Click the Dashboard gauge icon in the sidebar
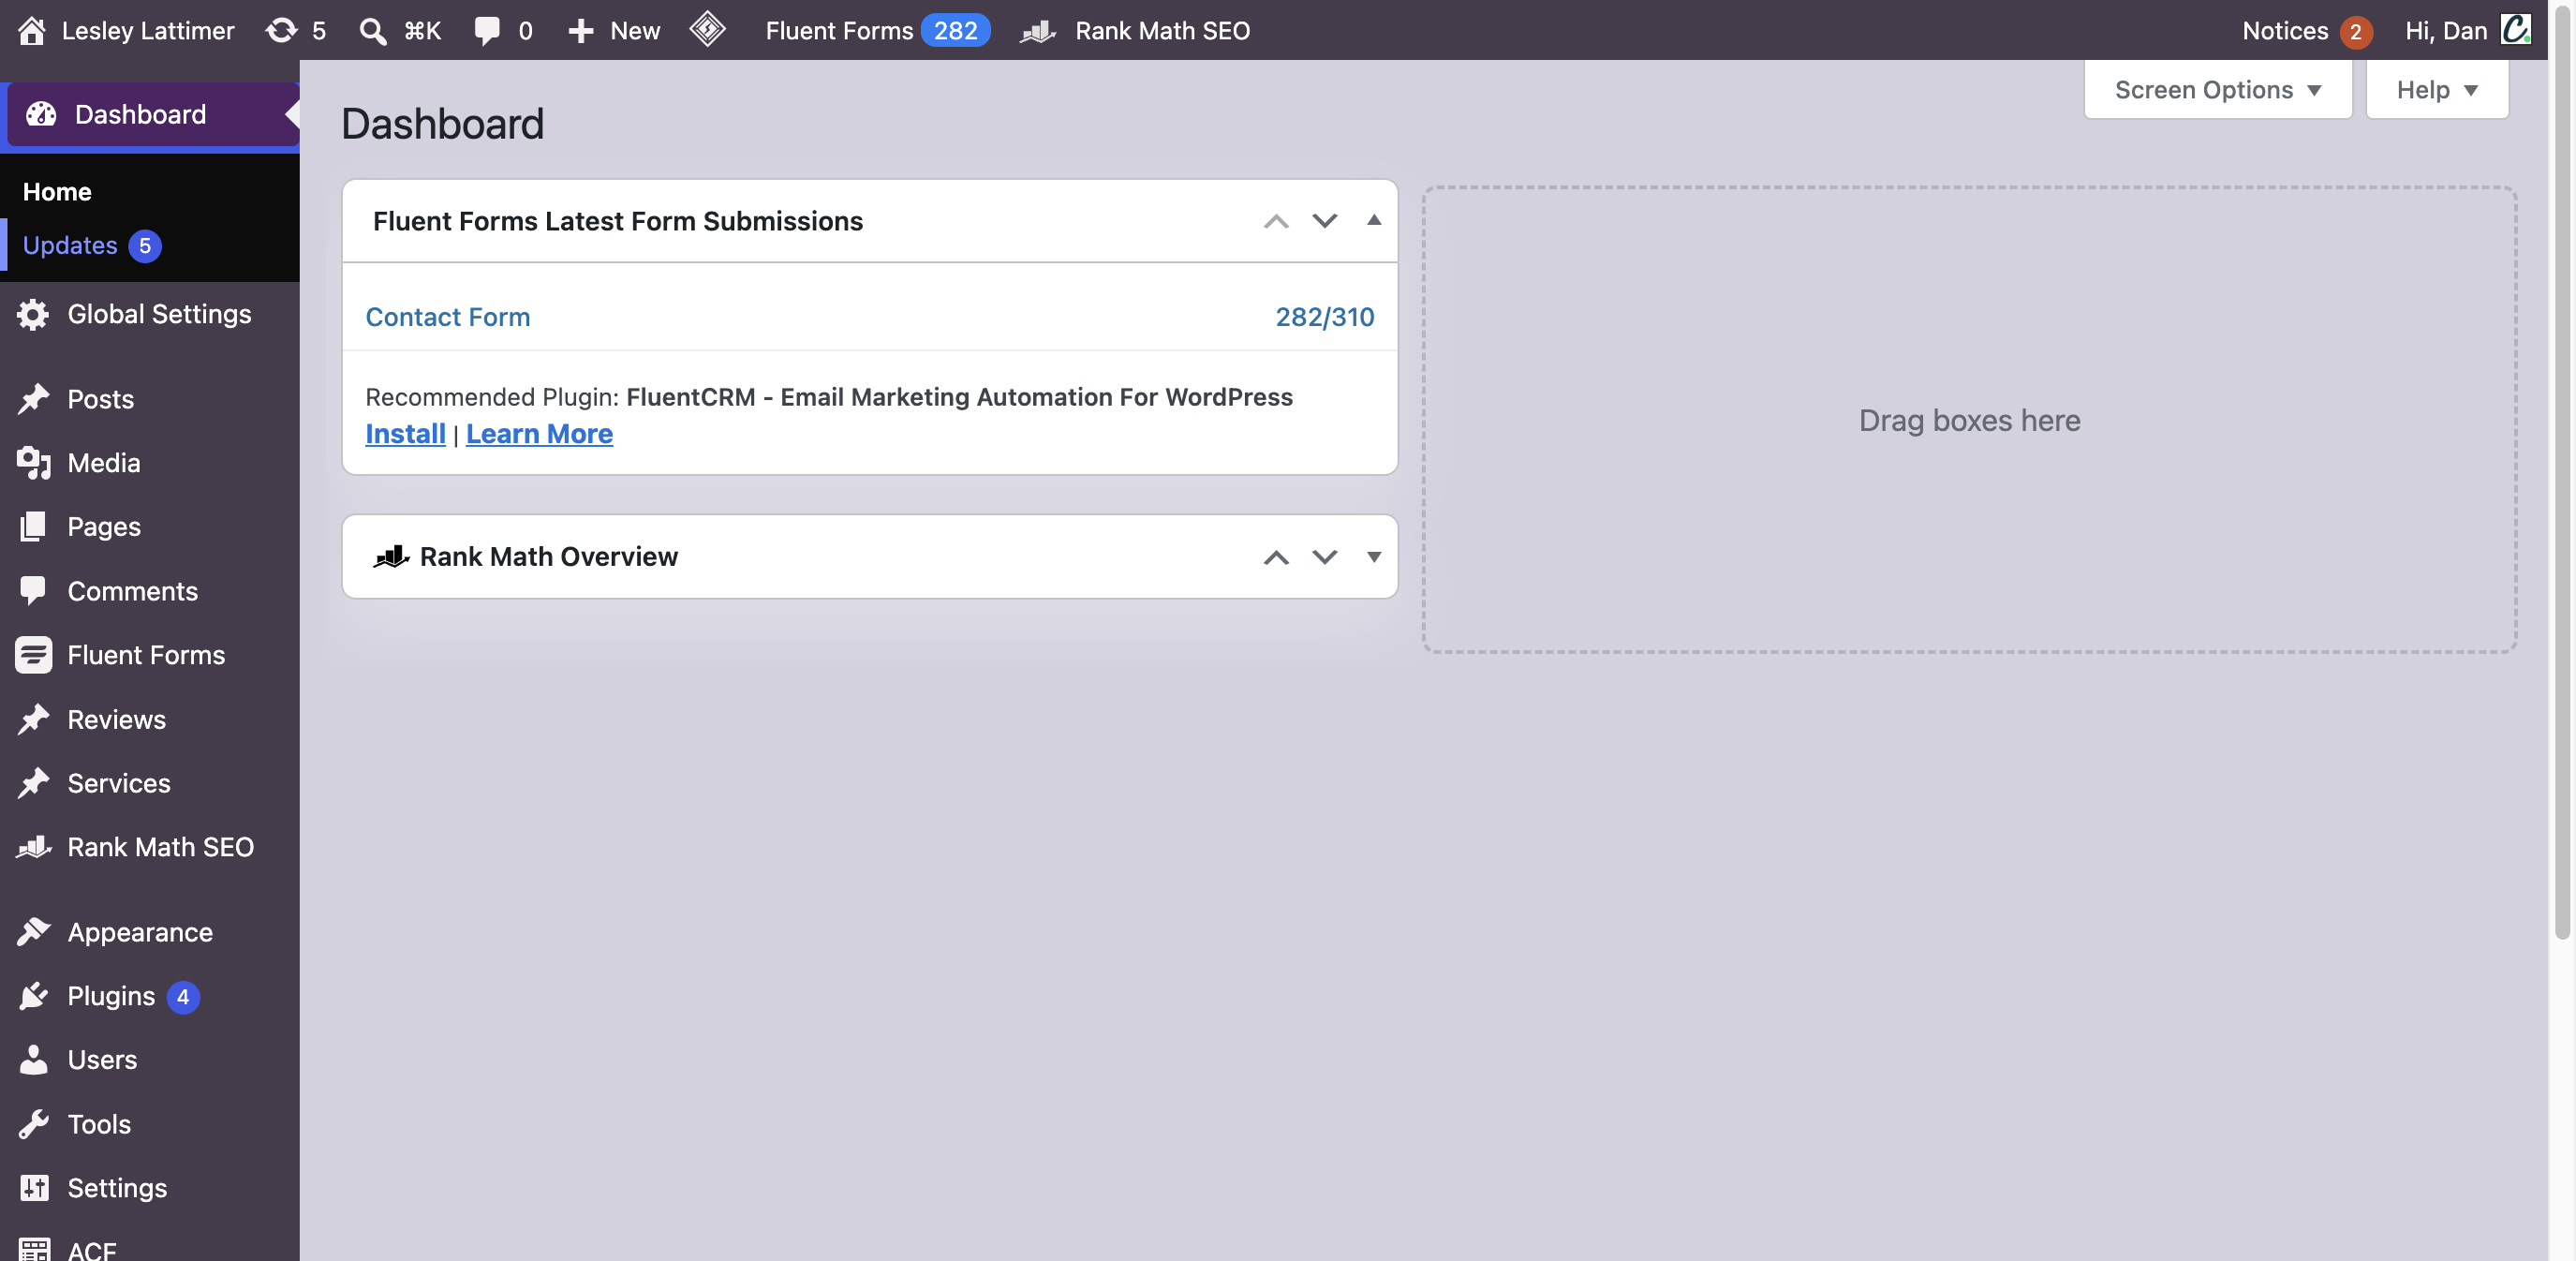The height and width of the screenshot is (1261, 2576). point(41,114)
